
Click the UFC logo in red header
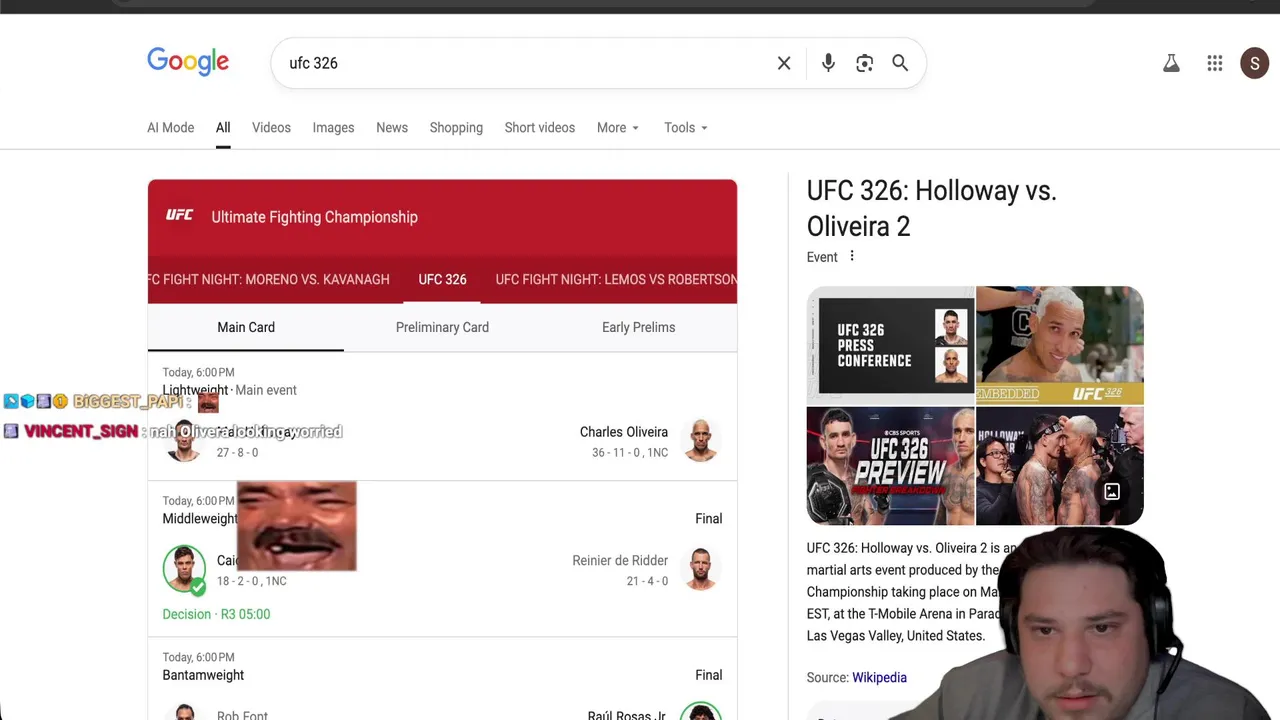[180, 216]
